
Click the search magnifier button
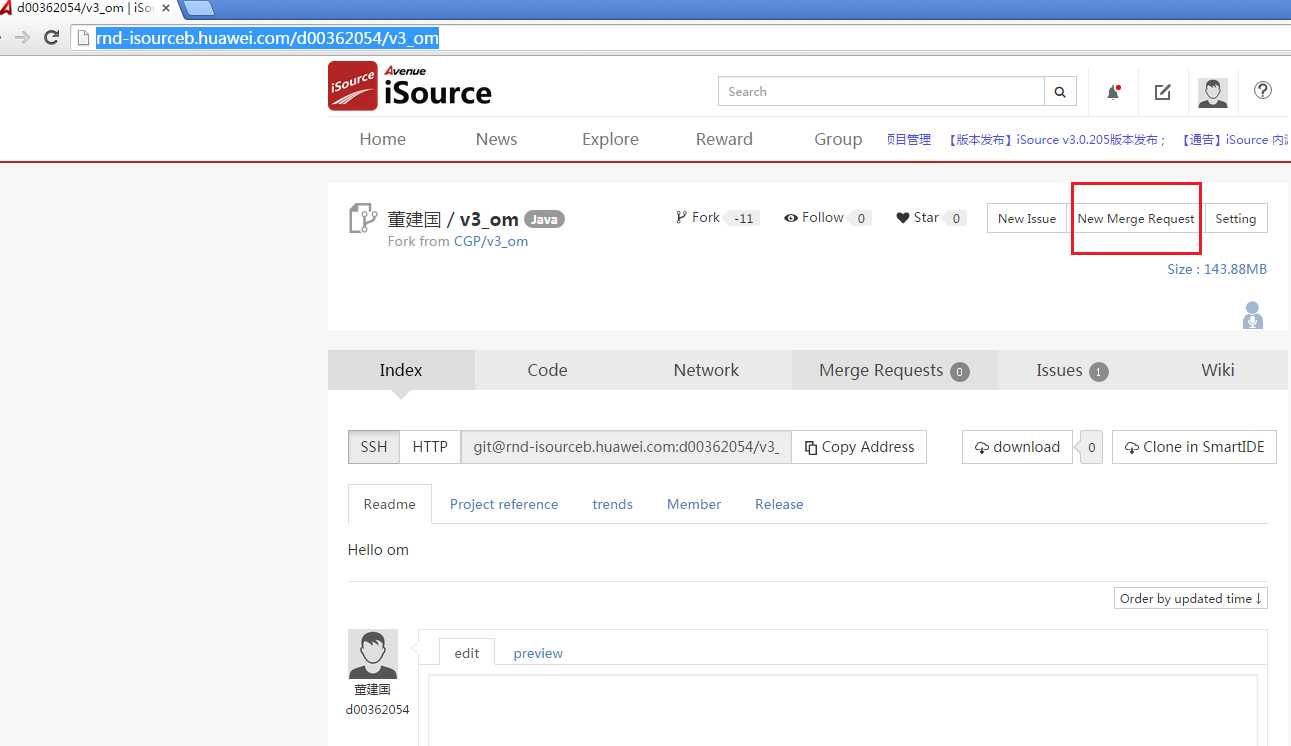1060,92
